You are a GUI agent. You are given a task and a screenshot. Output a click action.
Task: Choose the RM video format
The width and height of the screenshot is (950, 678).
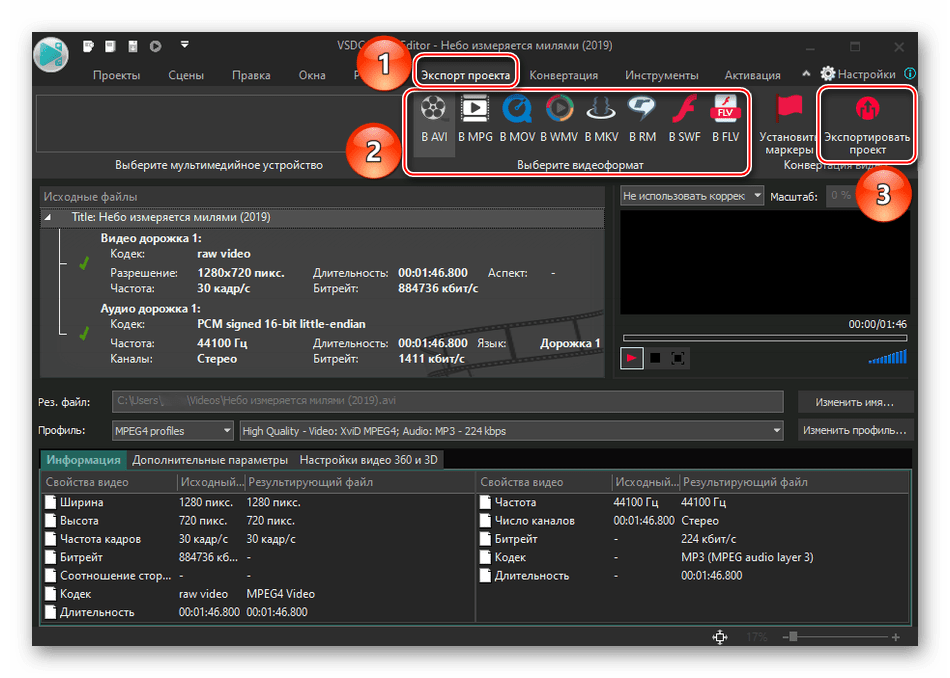tap(642, 120)
